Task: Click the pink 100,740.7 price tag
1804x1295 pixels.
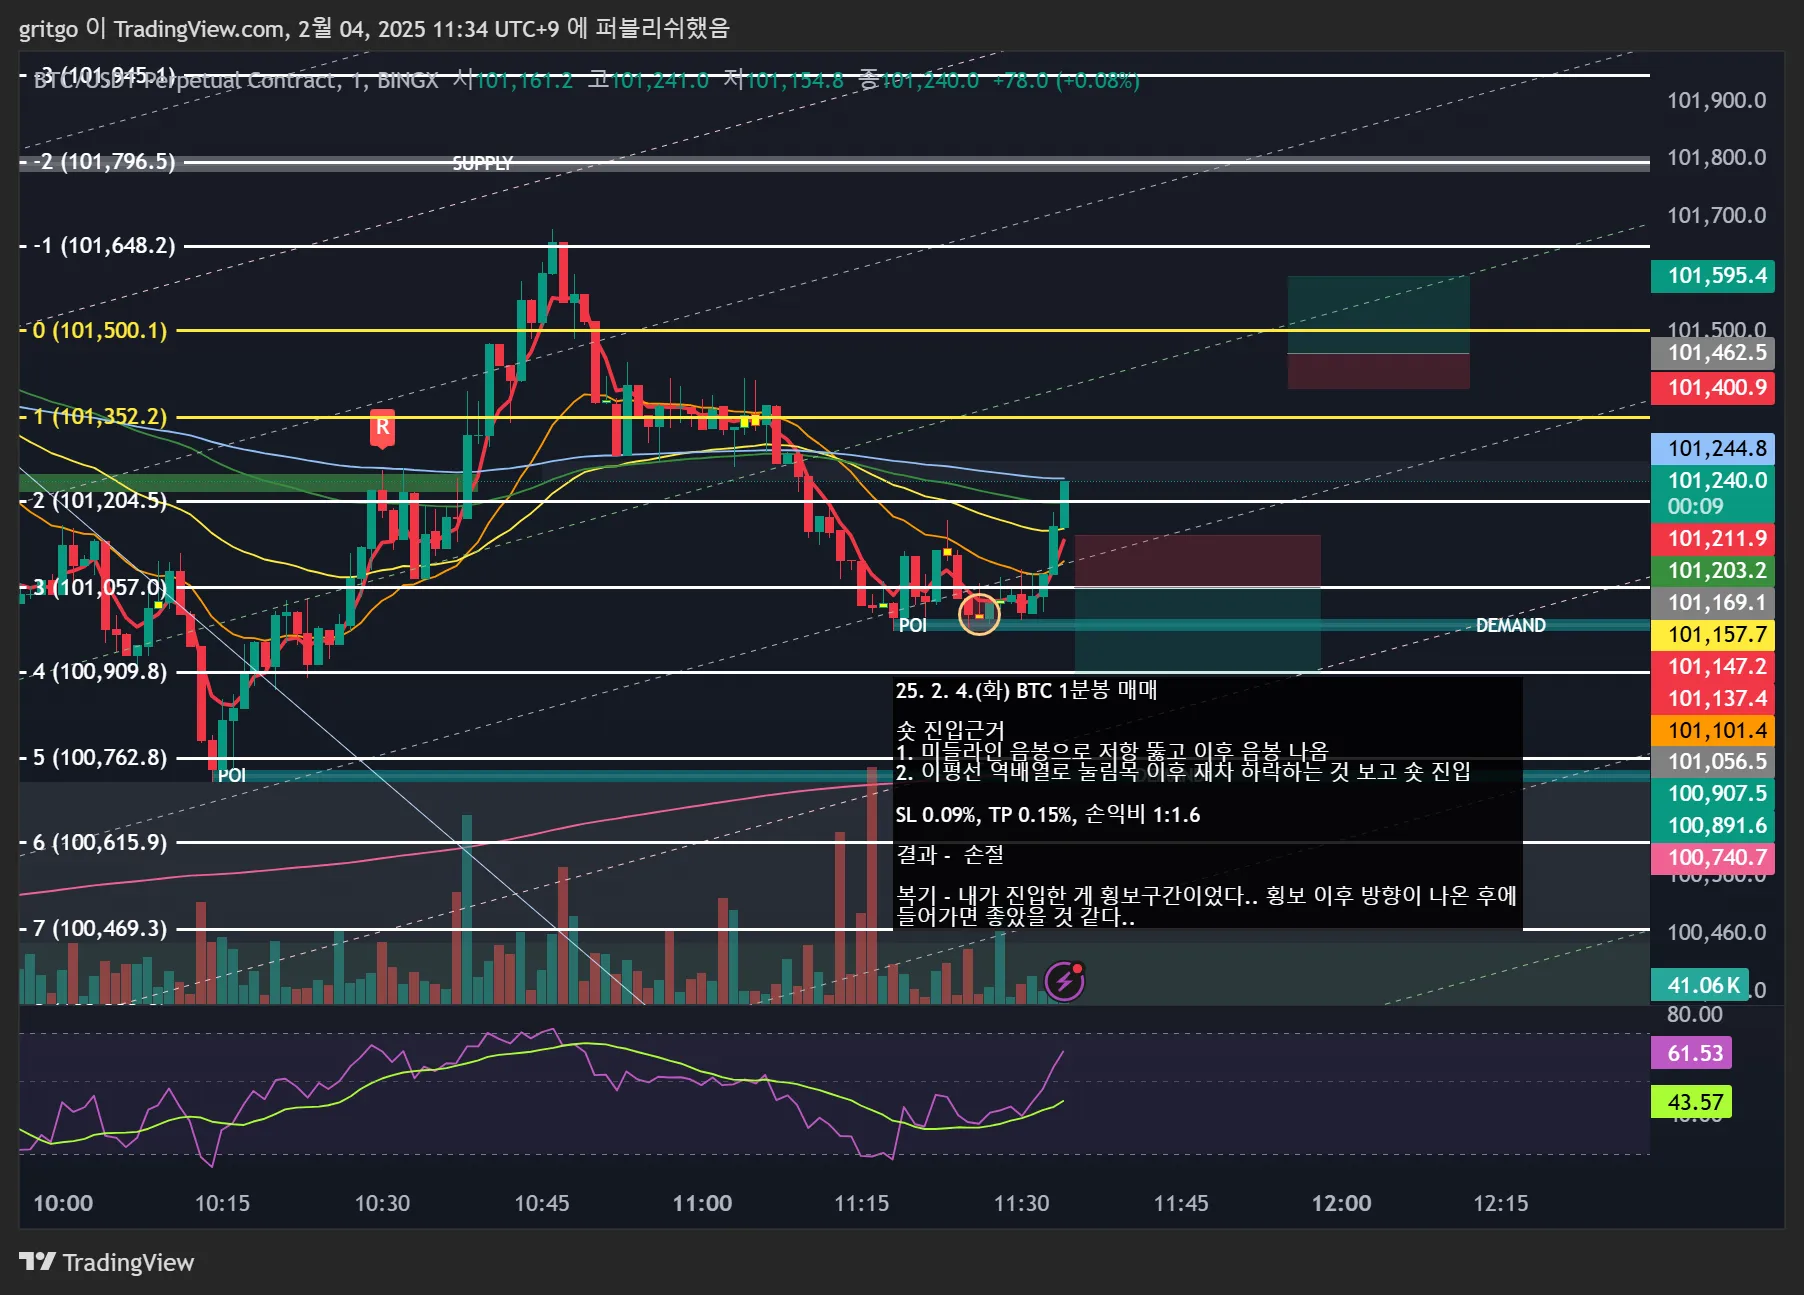Action: pos(1713,857)
